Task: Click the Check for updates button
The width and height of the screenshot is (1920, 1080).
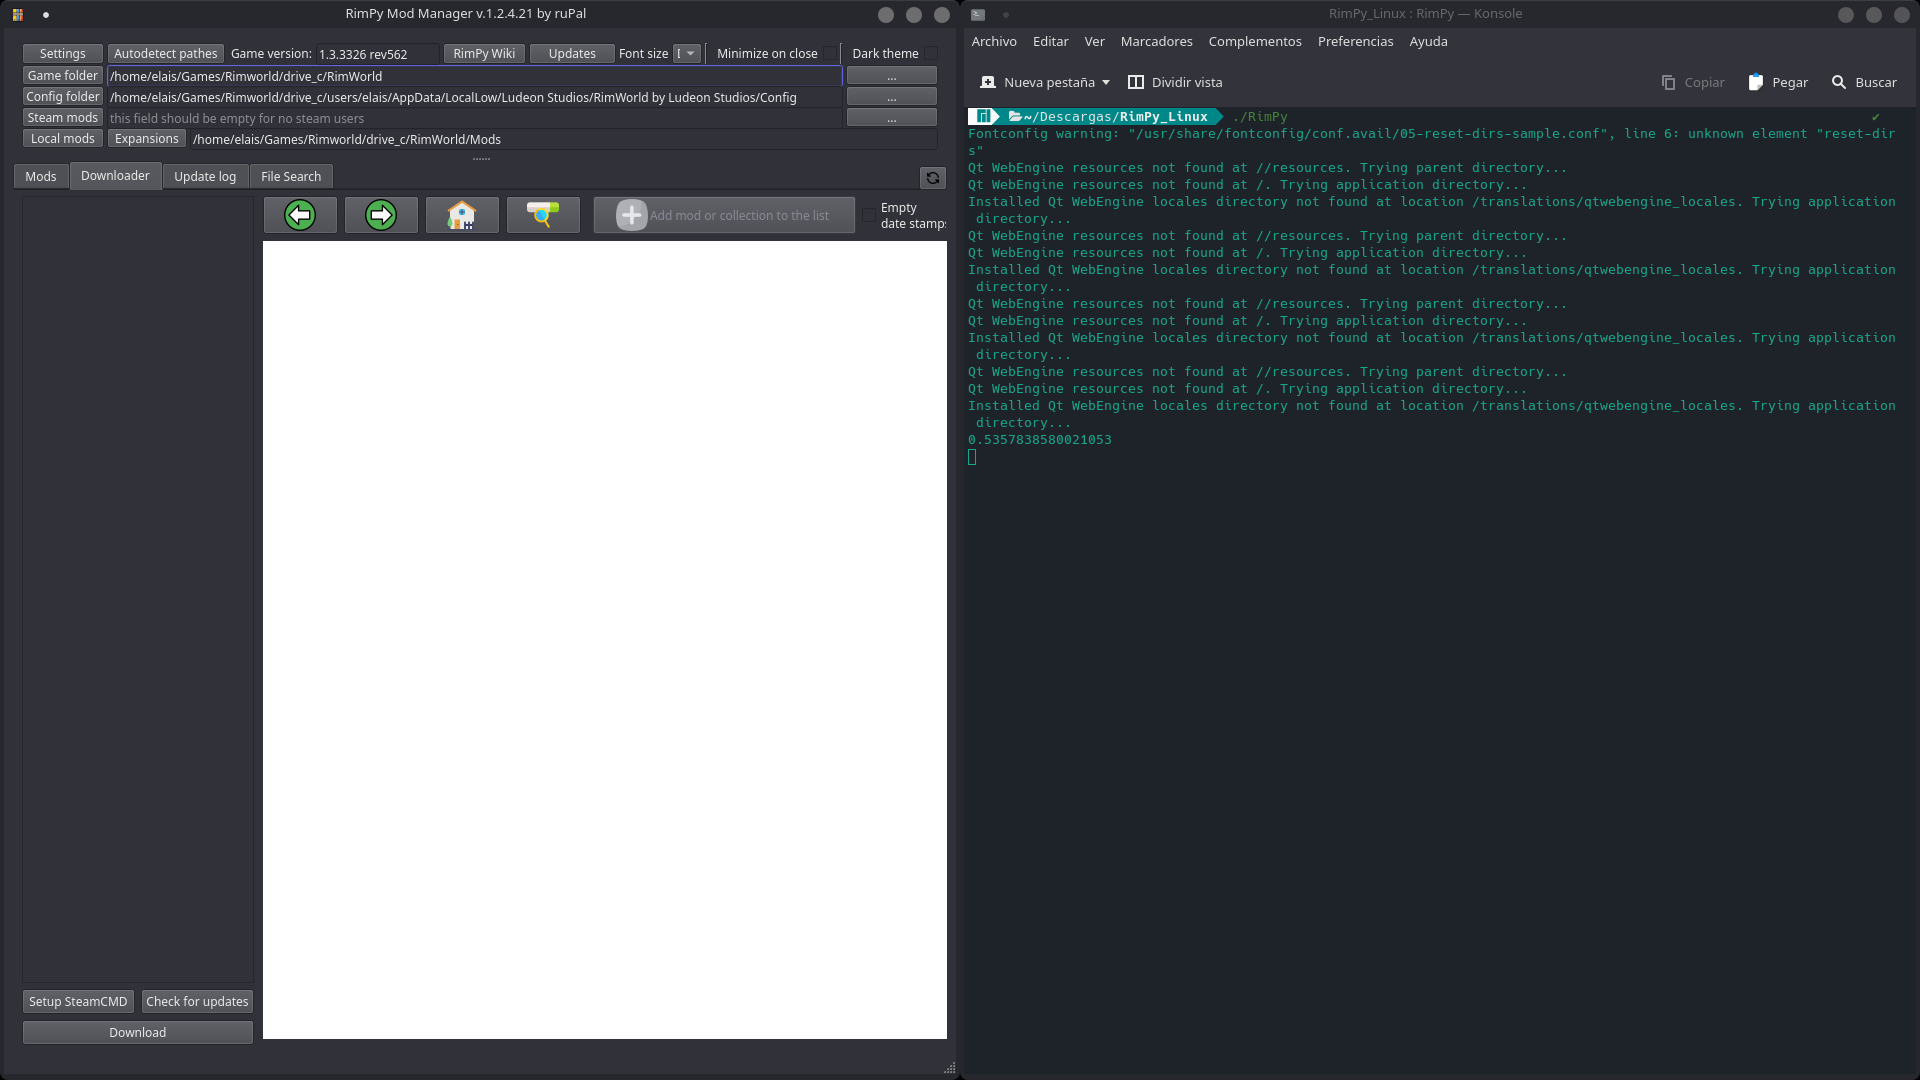Action: pyautogui.click(x=196, y=1001)
